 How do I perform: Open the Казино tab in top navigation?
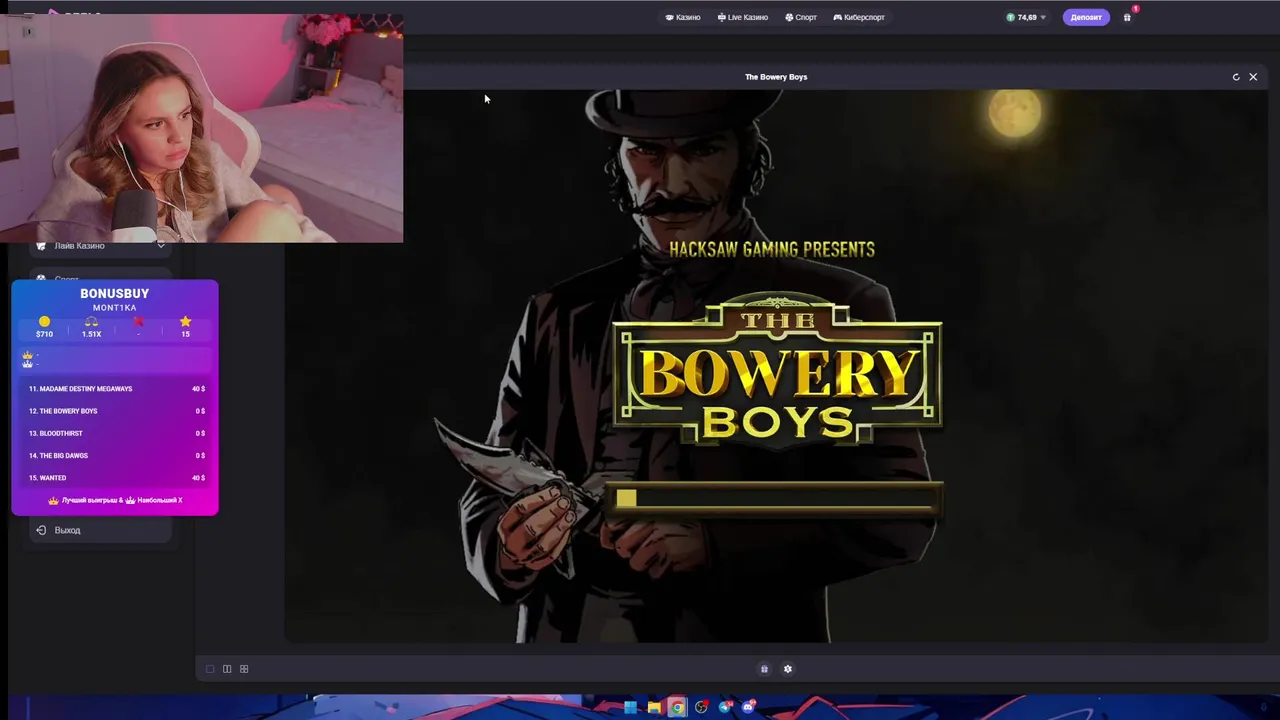[x=683, y=17]
